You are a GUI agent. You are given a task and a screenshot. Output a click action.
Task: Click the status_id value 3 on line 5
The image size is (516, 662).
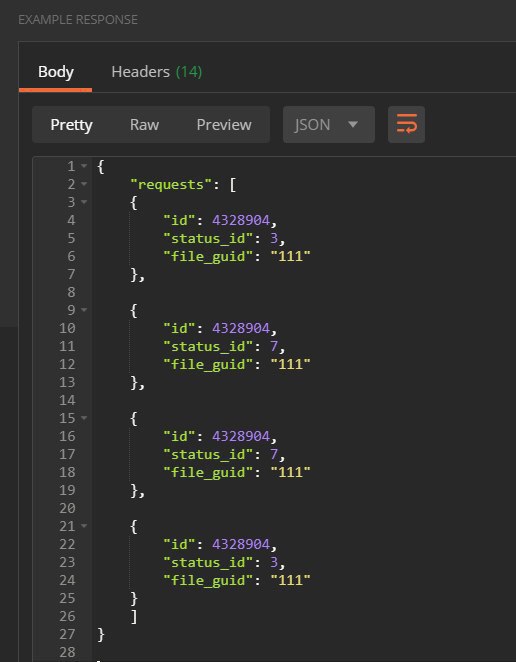pos(274,239)
